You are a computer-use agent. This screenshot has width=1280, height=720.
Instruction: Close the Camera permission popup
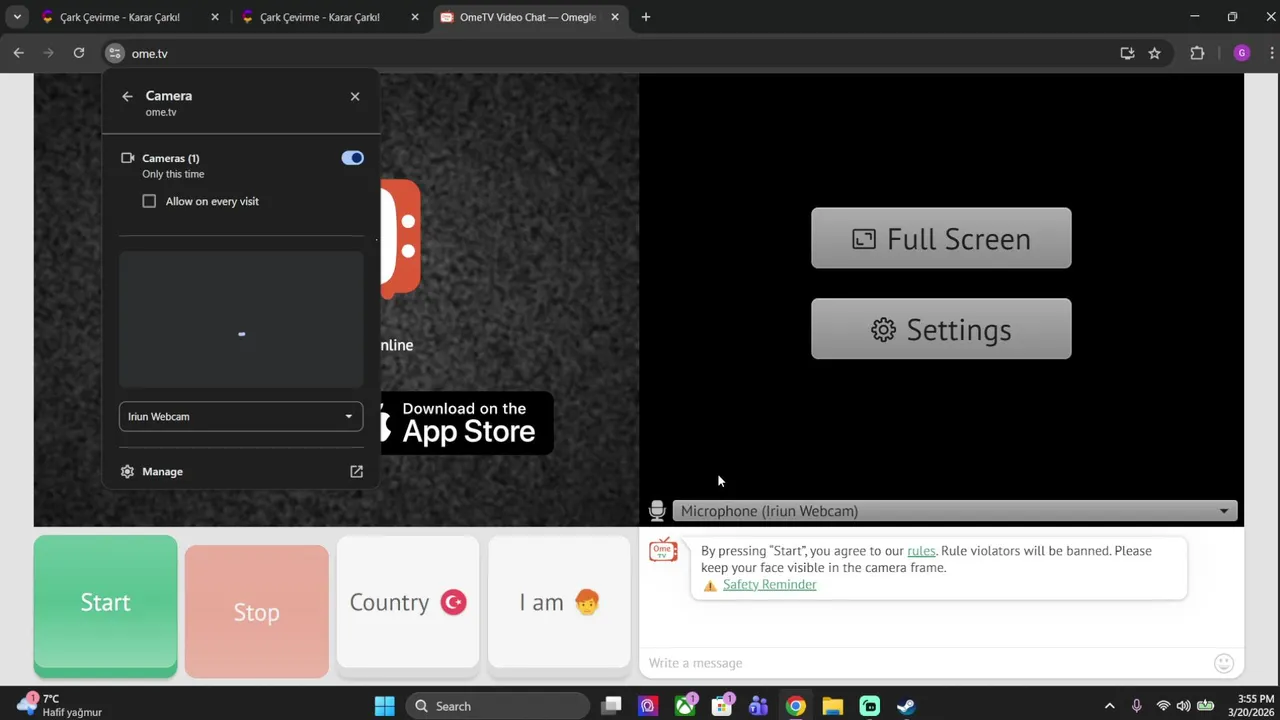pos(355,96)
